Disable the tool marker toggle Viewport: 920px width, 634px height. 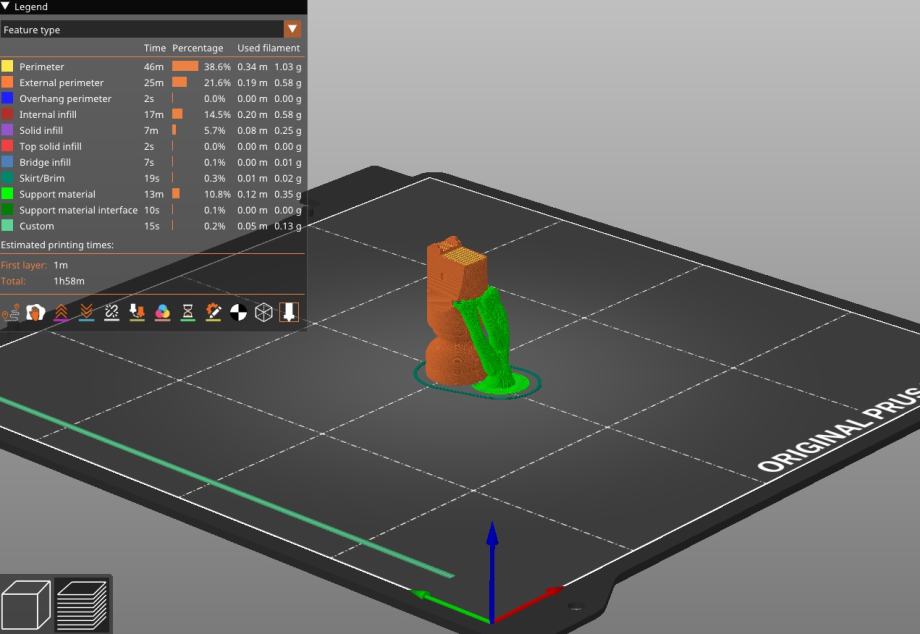click(x=289, y=313)
